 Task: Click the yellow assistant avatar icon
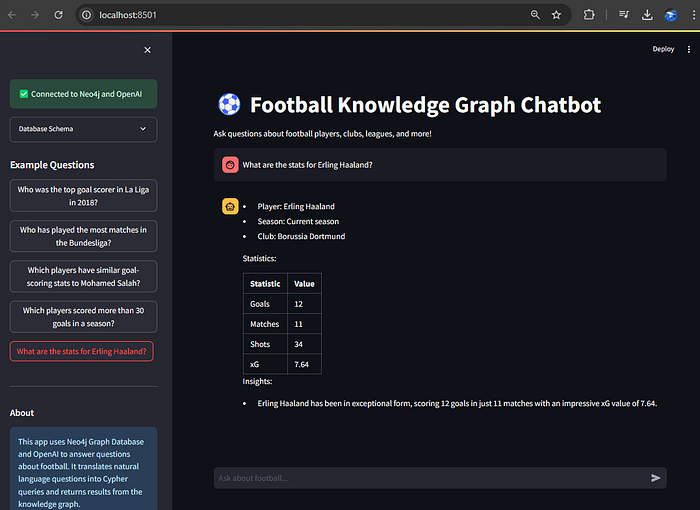(230, 206)
